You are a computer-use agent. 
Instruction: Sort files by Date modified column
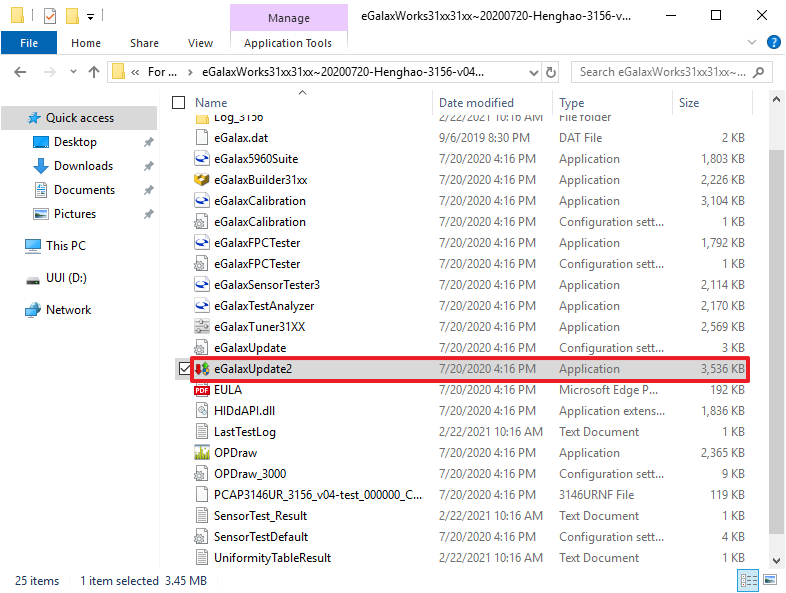tap(476, 103)
